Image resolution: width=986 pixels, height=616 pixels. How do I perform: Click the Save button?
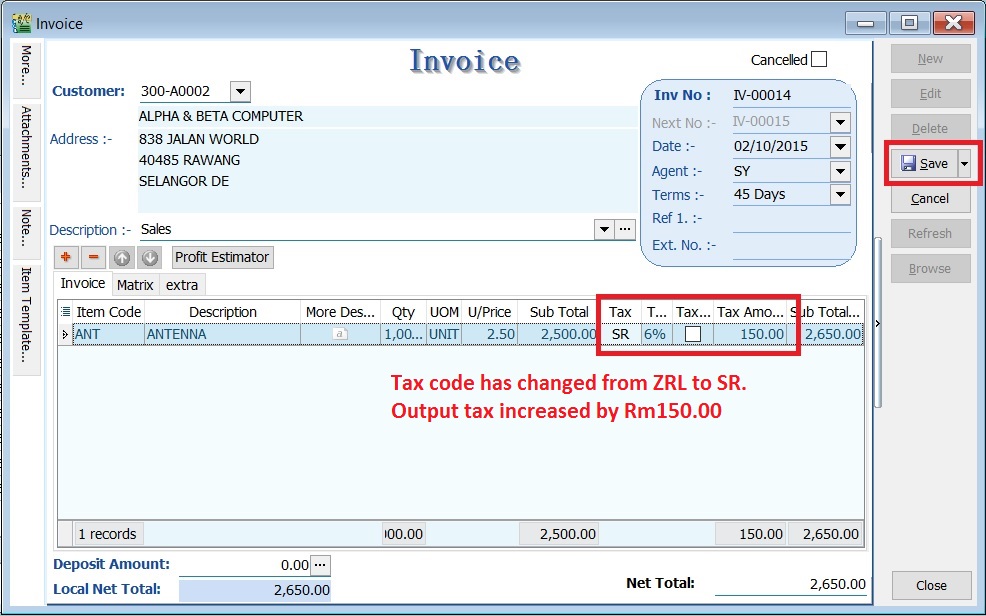pyautogui.click(x=924, y=163)
